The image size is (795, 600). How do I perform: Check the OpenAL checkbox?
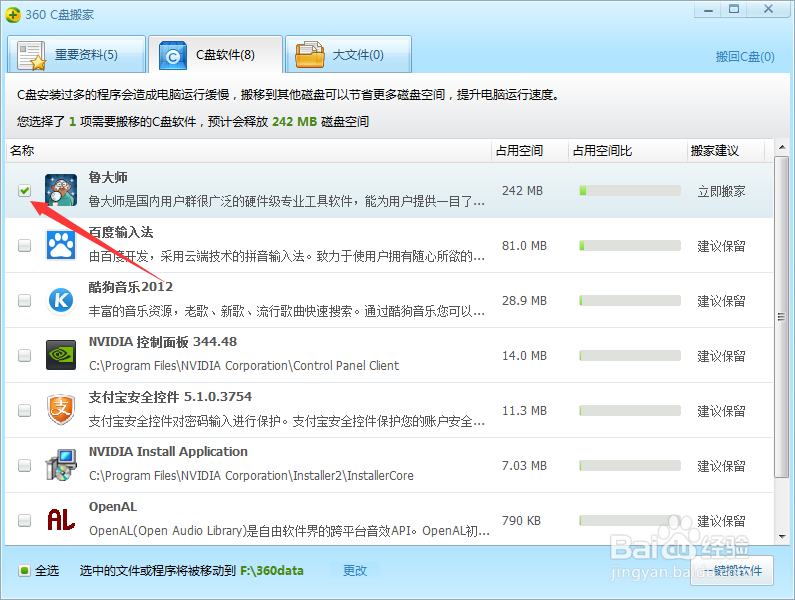click(24, 520)
